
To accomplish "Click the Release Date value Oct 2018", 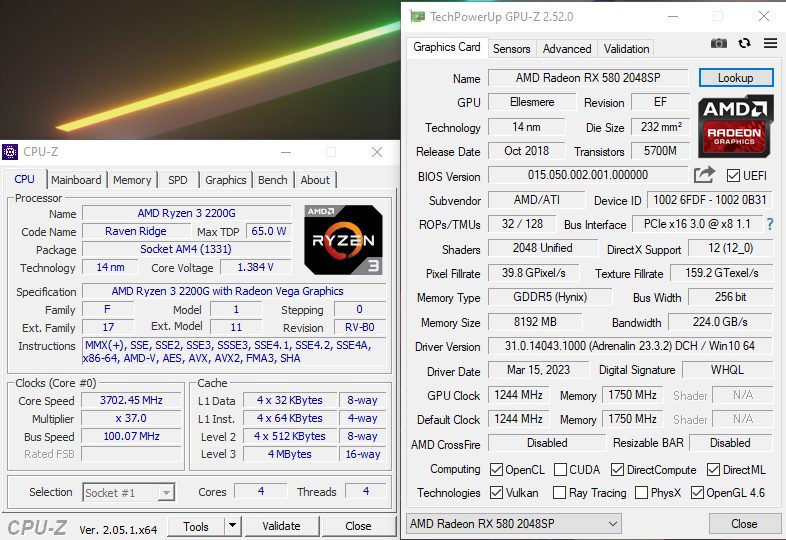I will (x=526, y=151).
